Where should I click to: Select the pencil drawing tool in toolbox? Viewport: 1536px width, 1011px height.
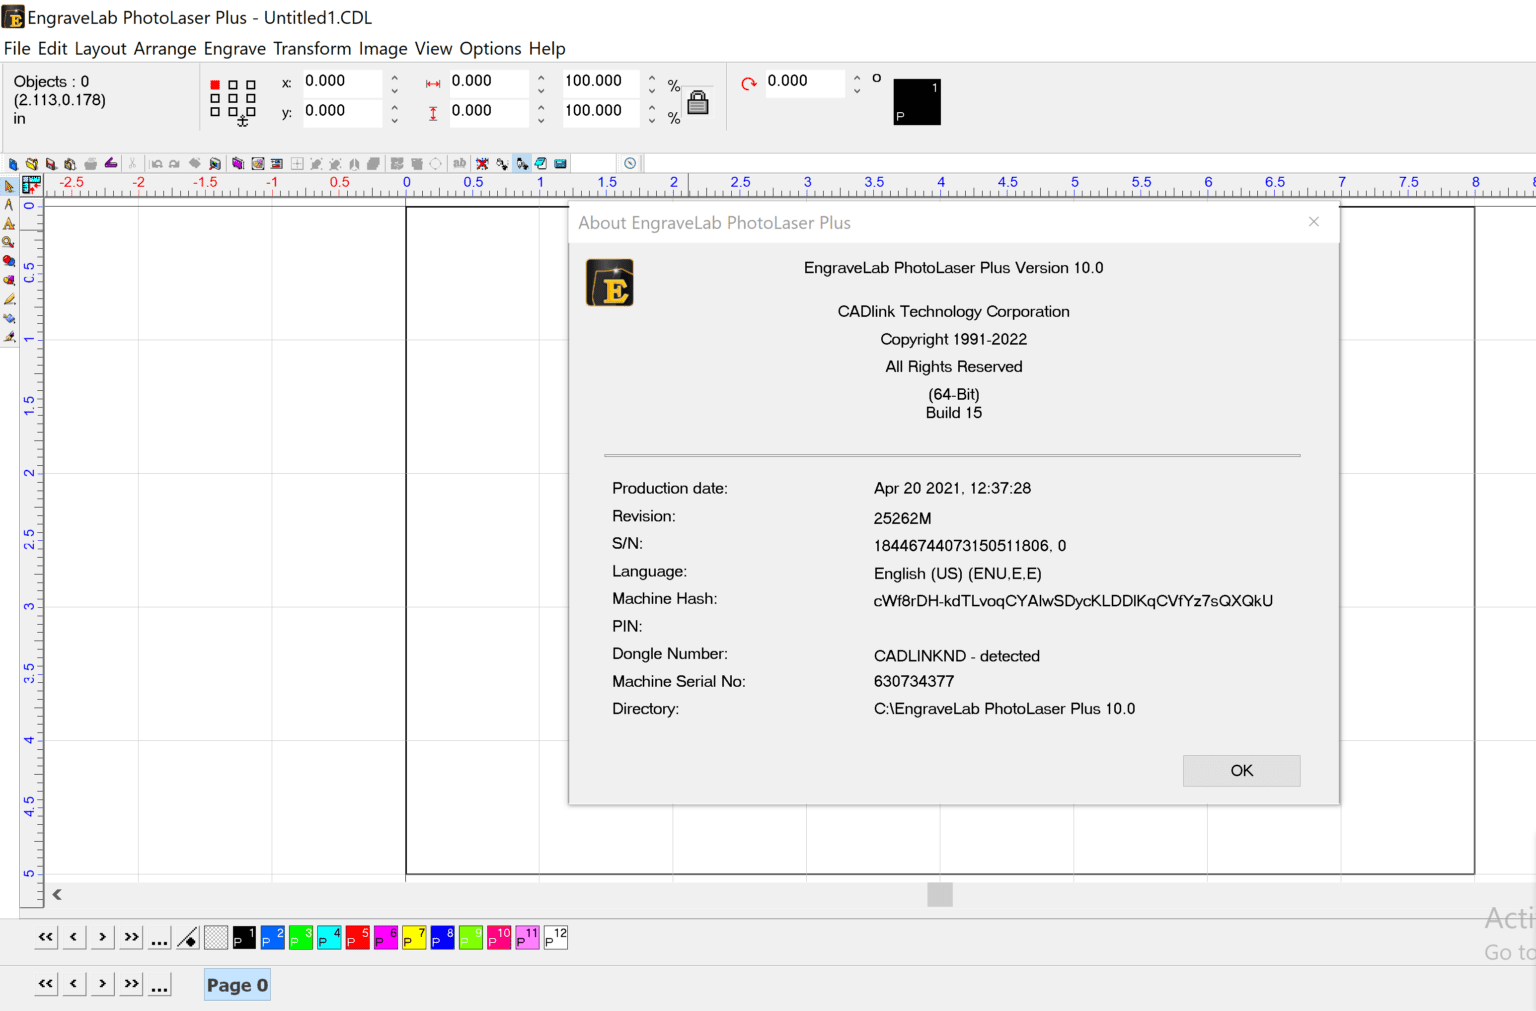pos(9,299)
